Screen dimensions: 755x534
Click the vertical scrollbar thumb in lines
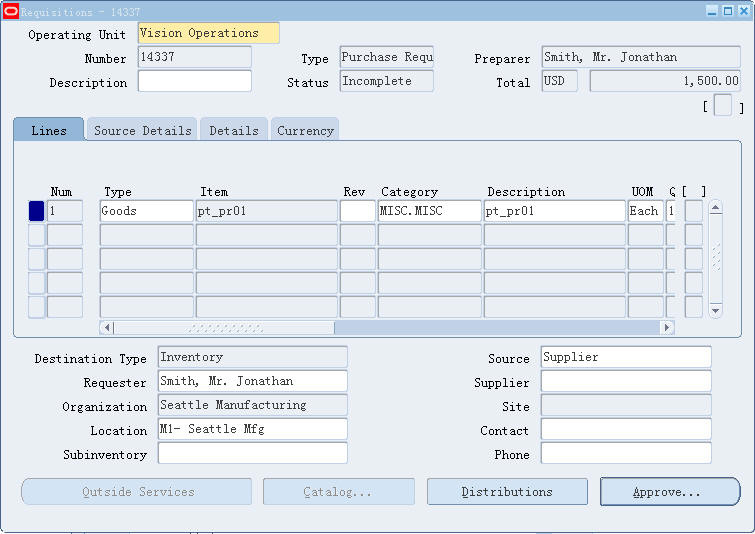click(716, 257)
